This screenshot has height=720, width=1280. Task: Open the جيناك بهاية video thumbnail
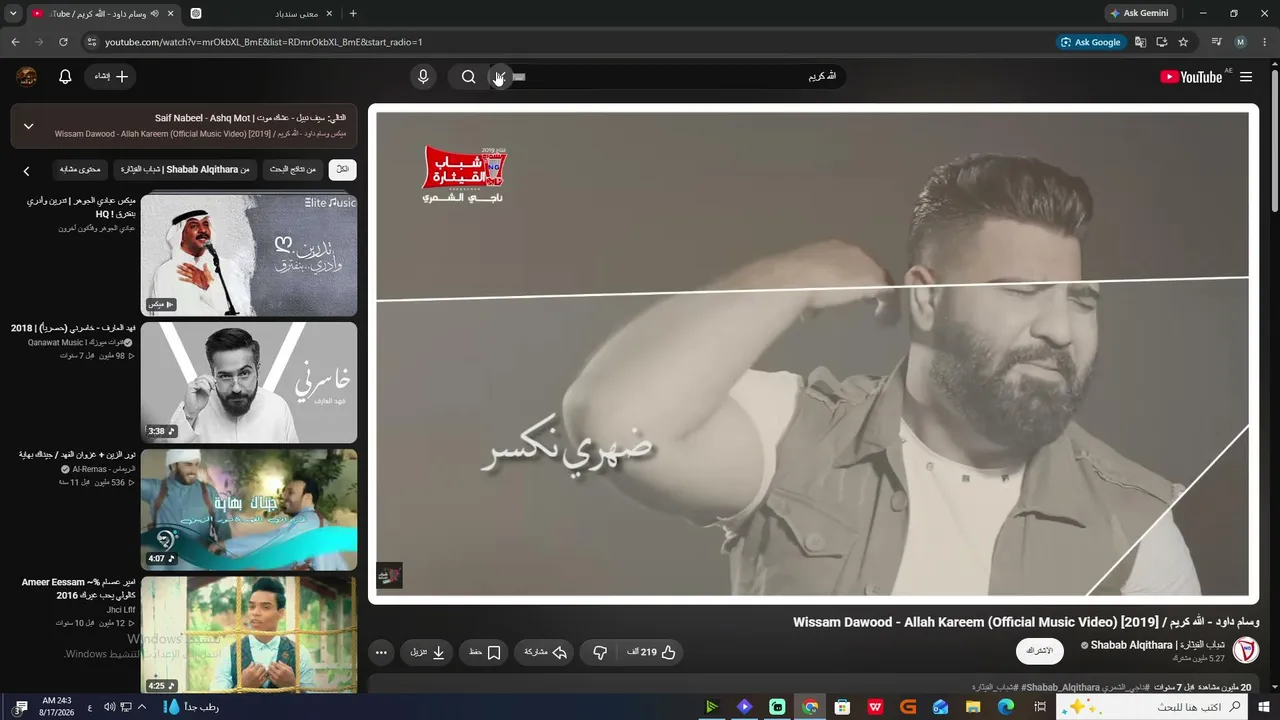[249, 509]
